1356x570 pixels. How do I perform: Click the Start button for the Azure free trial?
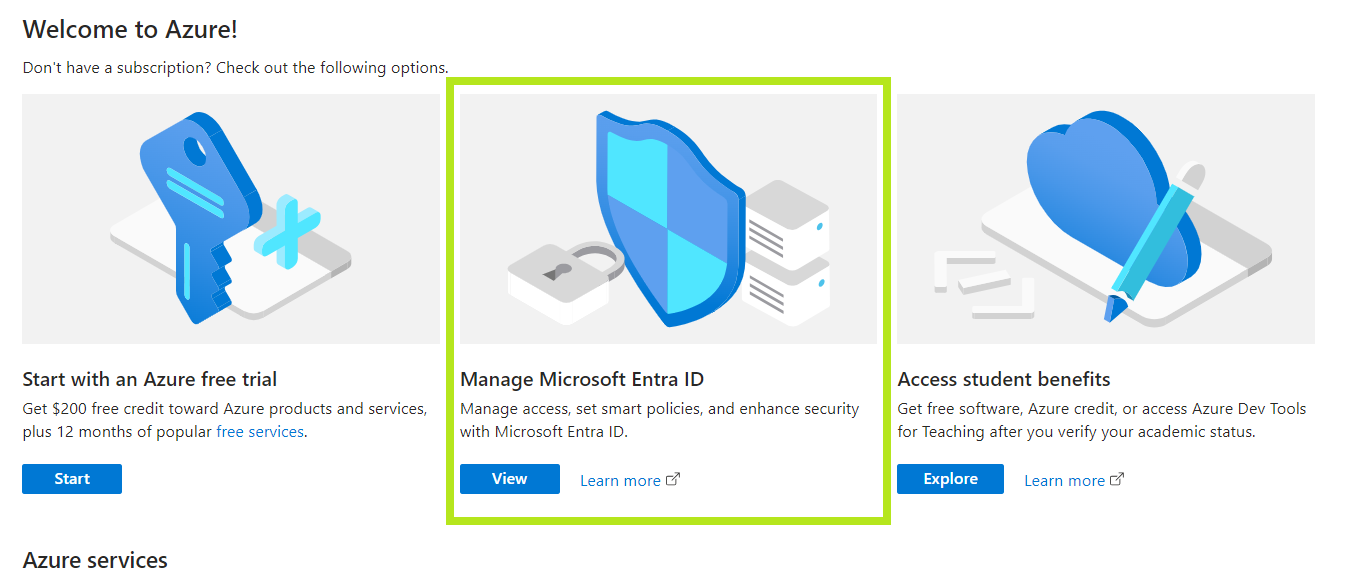click(72, 479)
